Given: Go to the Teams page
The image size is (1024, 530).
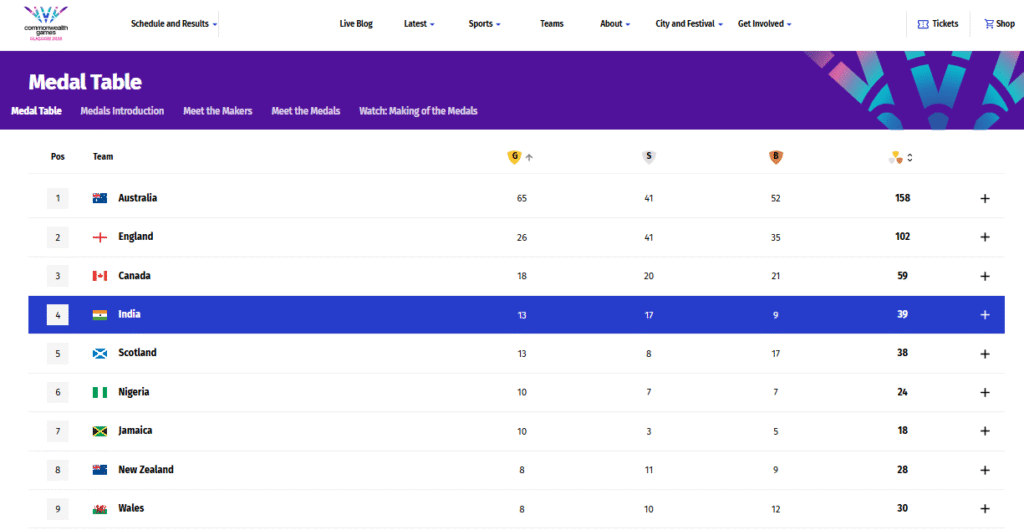Looking at the screenshot, I should pos(552,23).
